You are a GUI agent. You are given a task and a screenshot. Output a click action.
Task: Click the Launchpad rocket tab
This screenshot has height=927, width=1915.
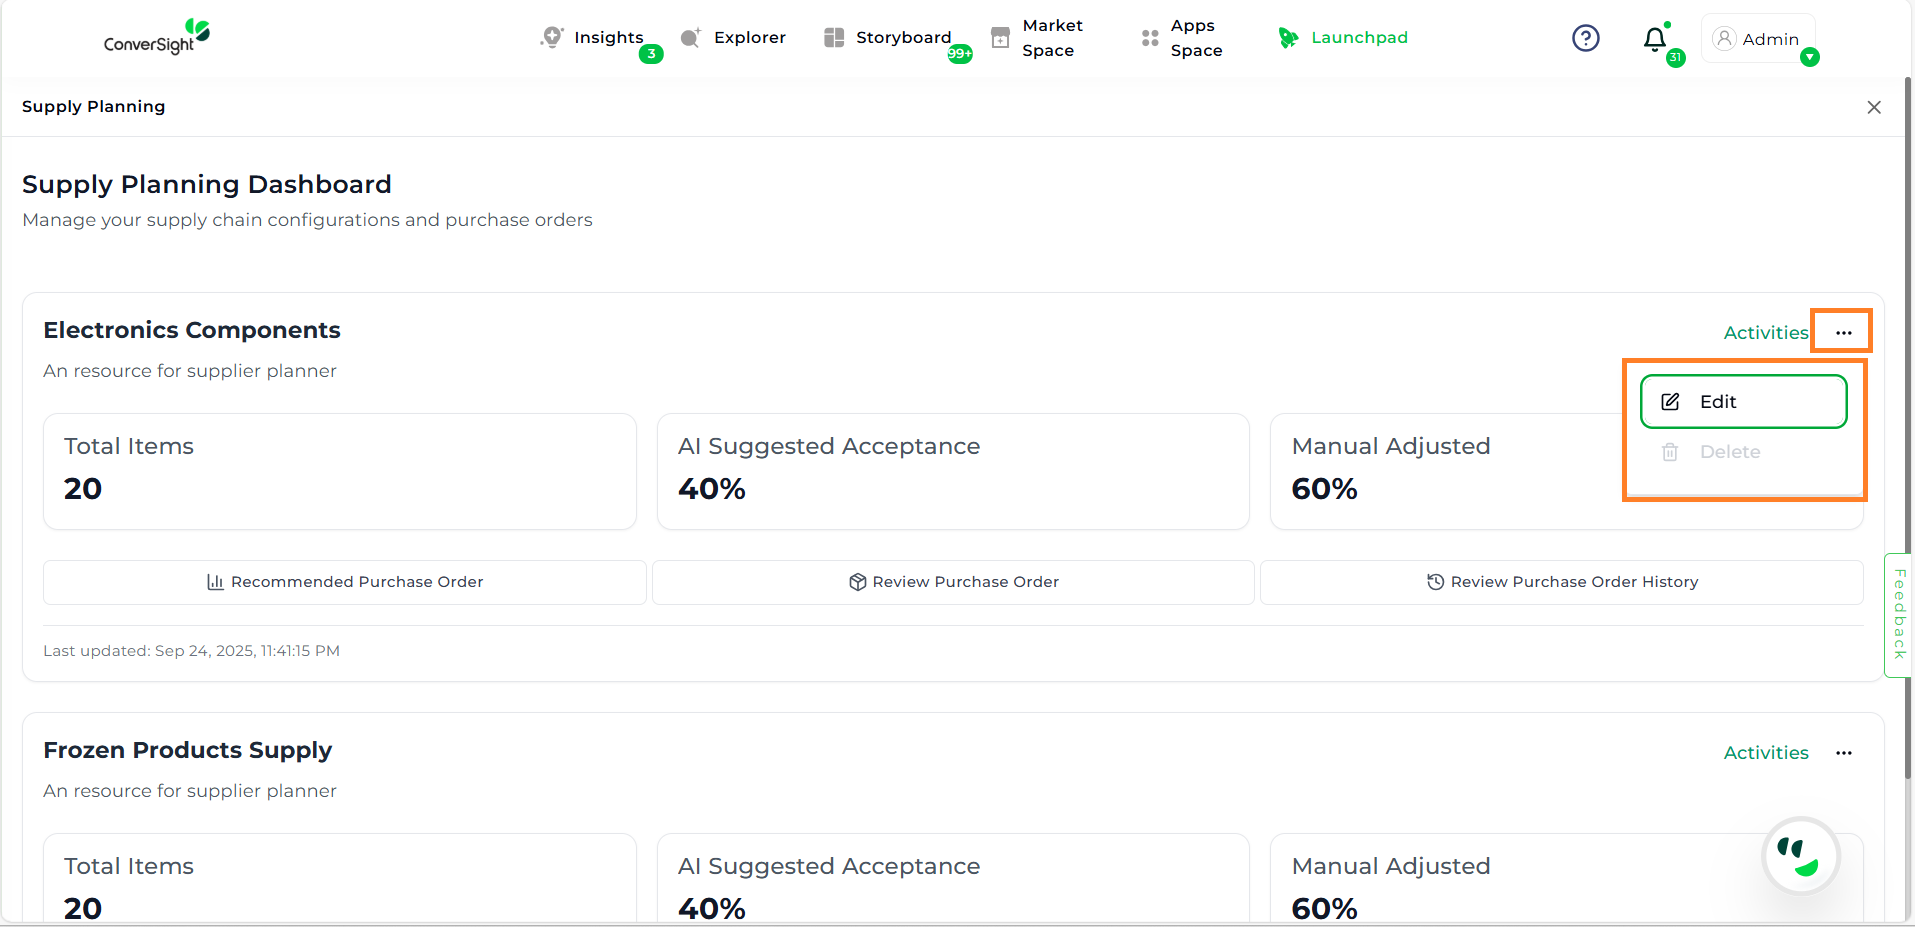pos(1343,38)
